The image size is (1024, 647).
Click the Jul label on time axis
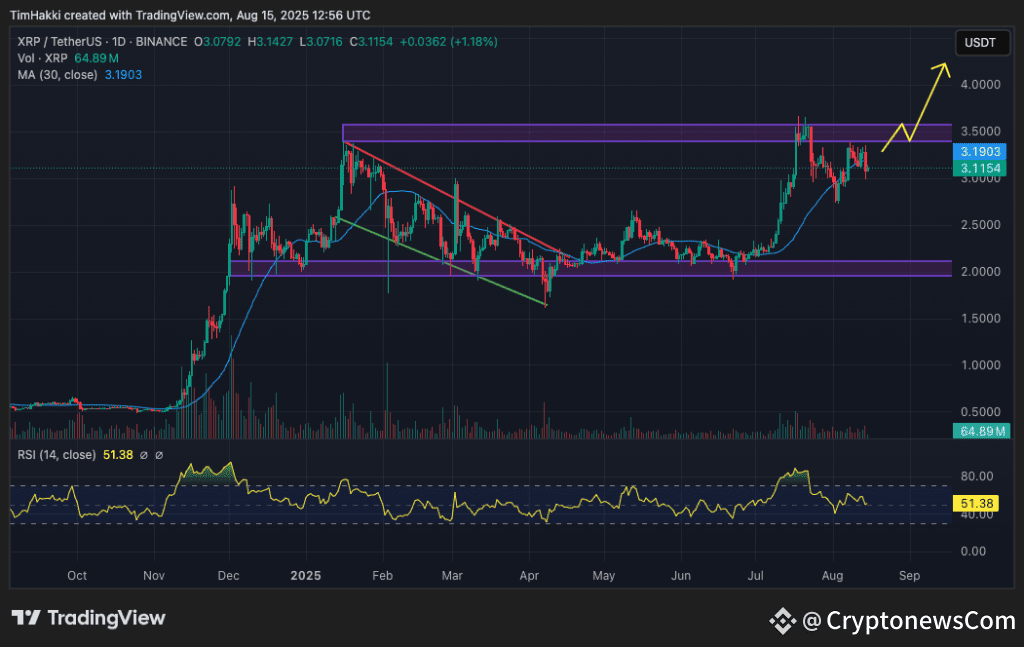click(756, 576)
